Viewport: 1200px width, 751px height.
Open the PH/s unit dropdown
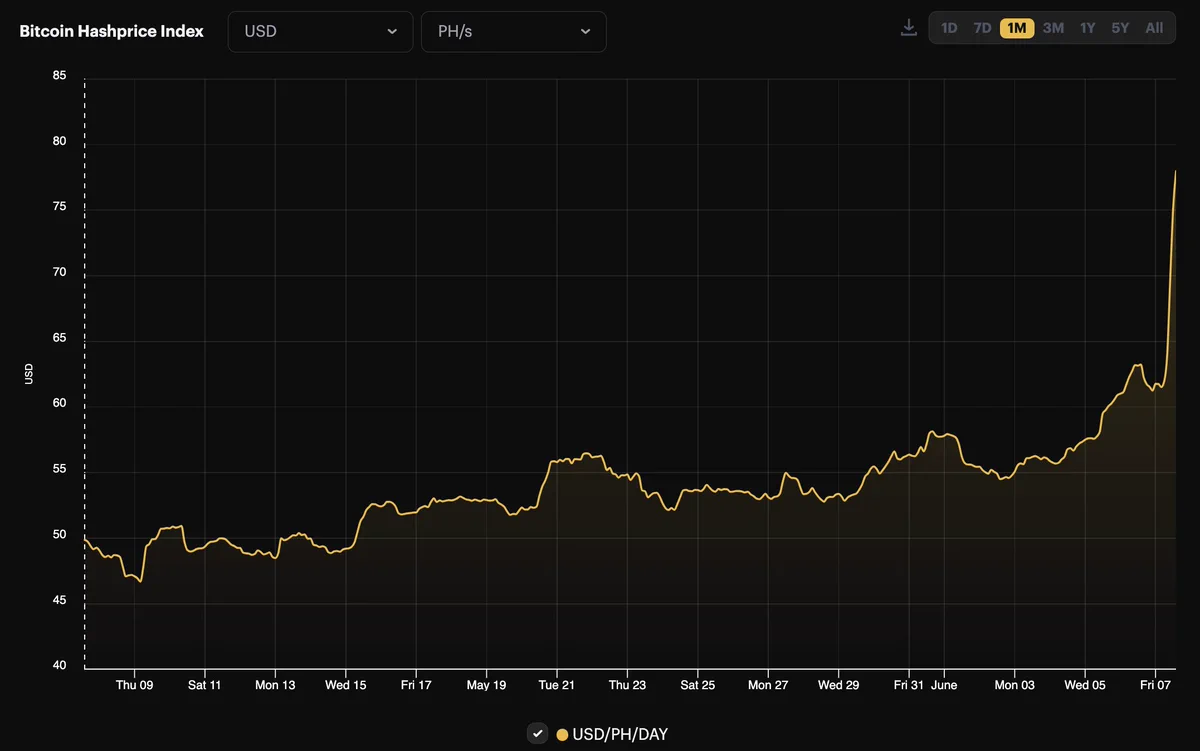[x=513, y=31]
